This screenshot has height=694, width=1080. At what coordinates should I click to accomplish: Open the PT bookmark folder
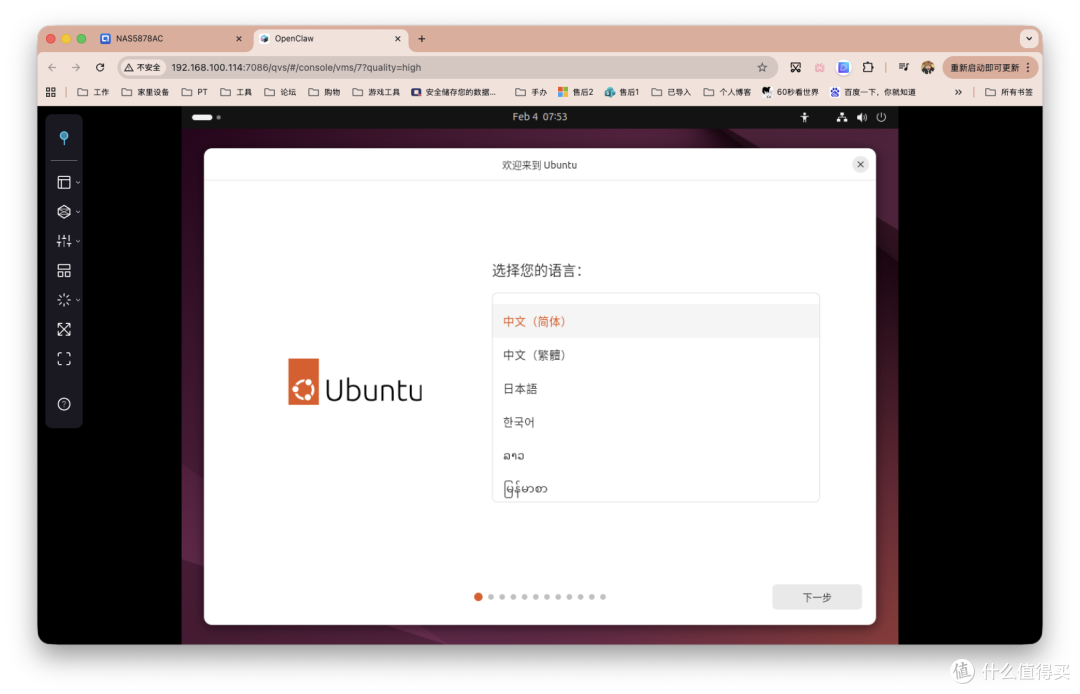click(194, 92)
